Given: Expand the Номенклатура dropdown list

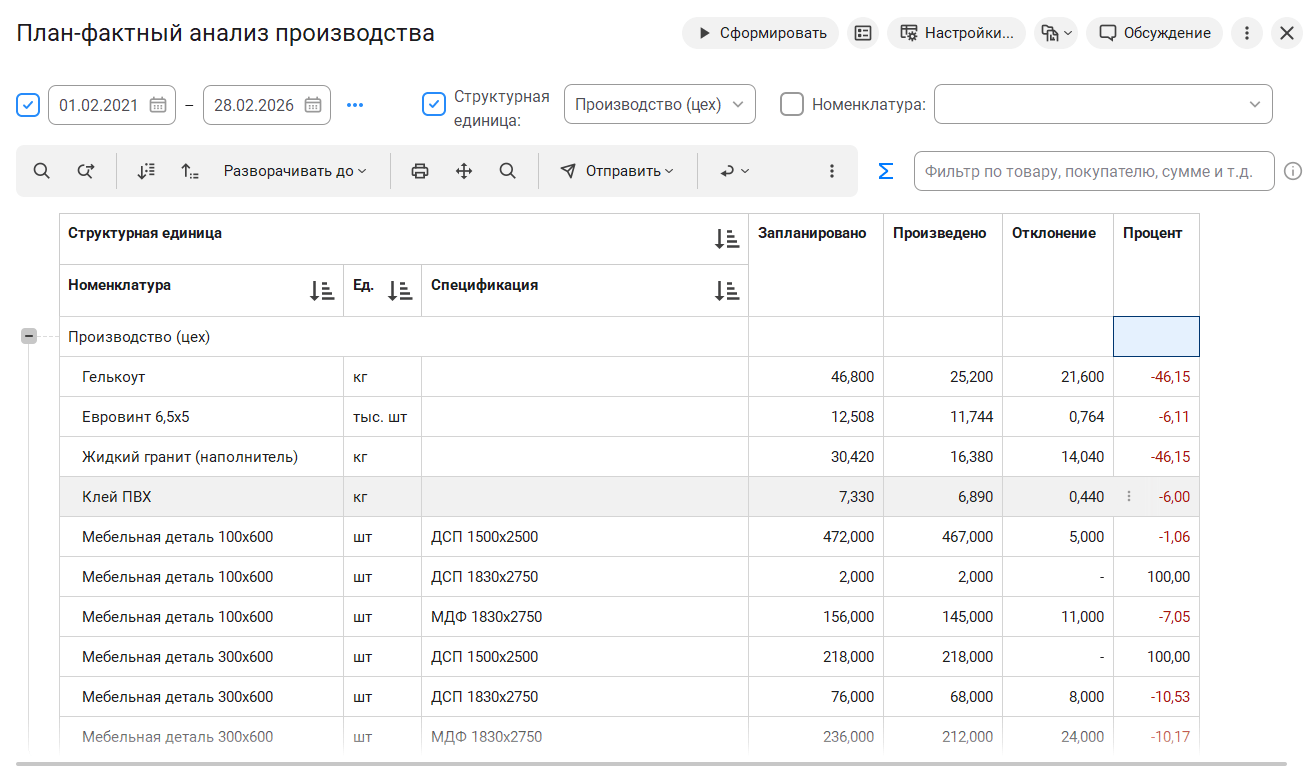Looking at the screenshot, I should (x=1254, y=104).
